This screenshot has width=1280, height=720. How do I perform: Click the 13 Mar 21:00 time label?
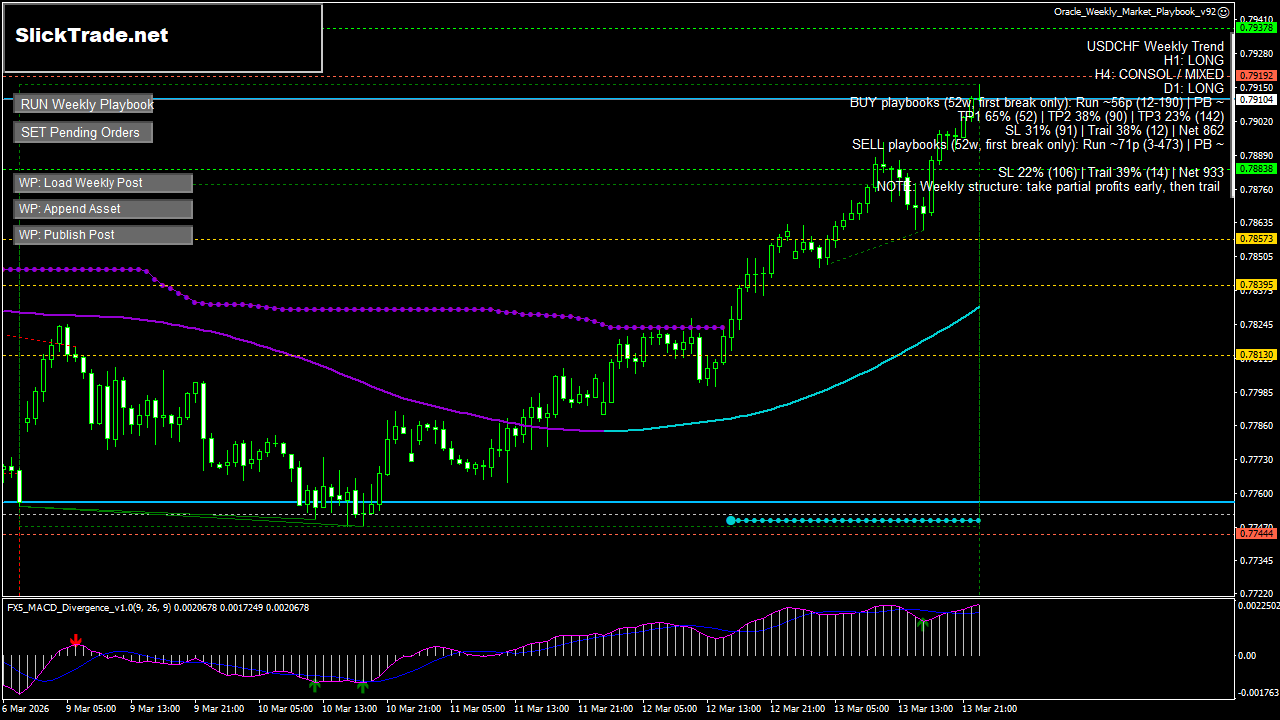[x=990, y=708]
